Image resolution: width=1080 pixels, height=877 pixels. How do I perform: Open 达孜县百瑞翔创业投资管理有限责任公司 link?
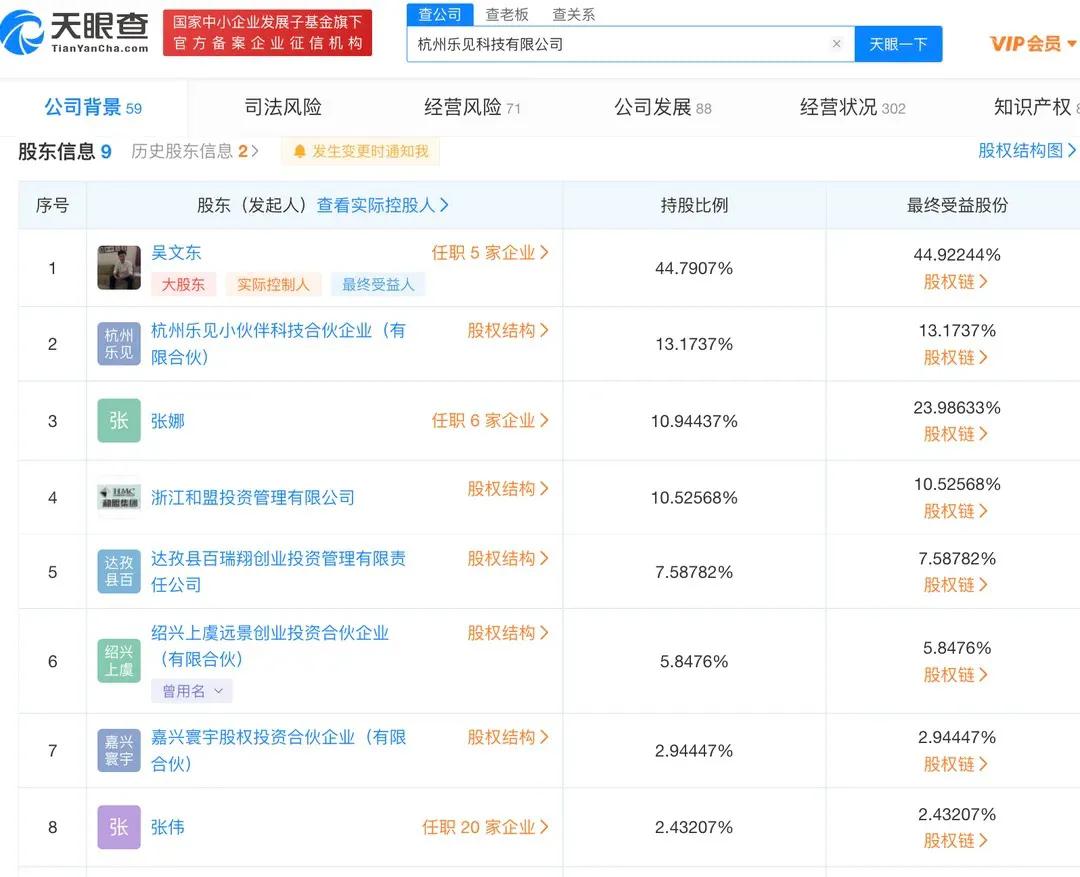coord(278,571)
